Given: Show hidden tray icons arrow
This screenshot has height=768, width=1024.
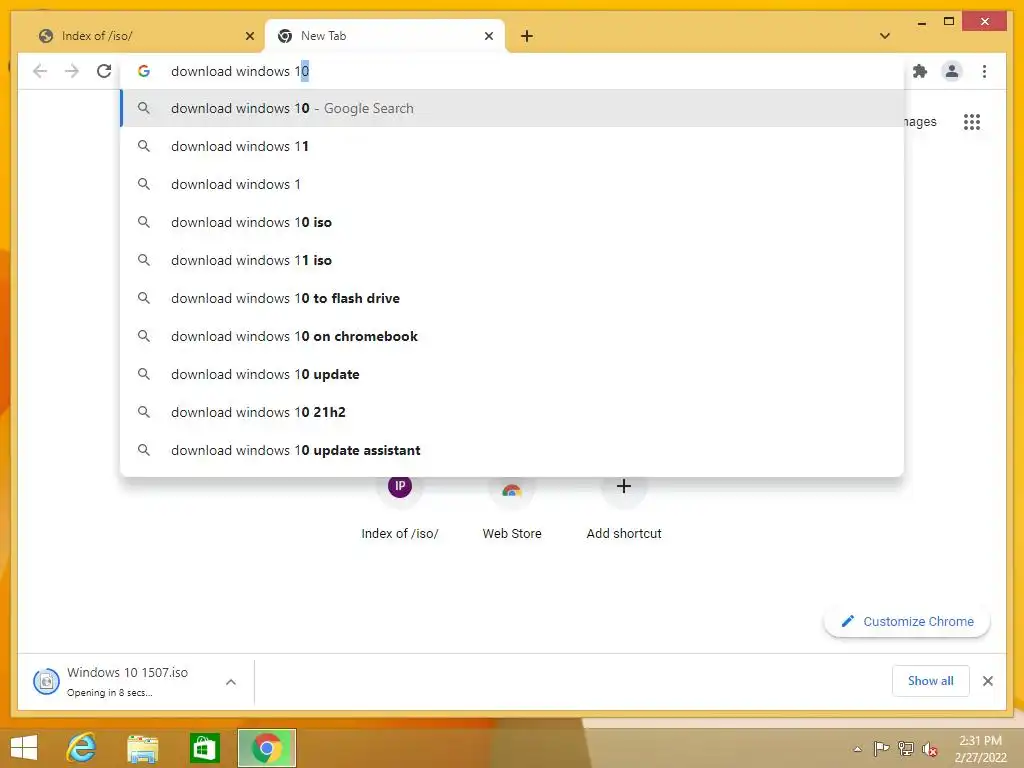Looking at the screenshot, I should (x=857, y=749).
